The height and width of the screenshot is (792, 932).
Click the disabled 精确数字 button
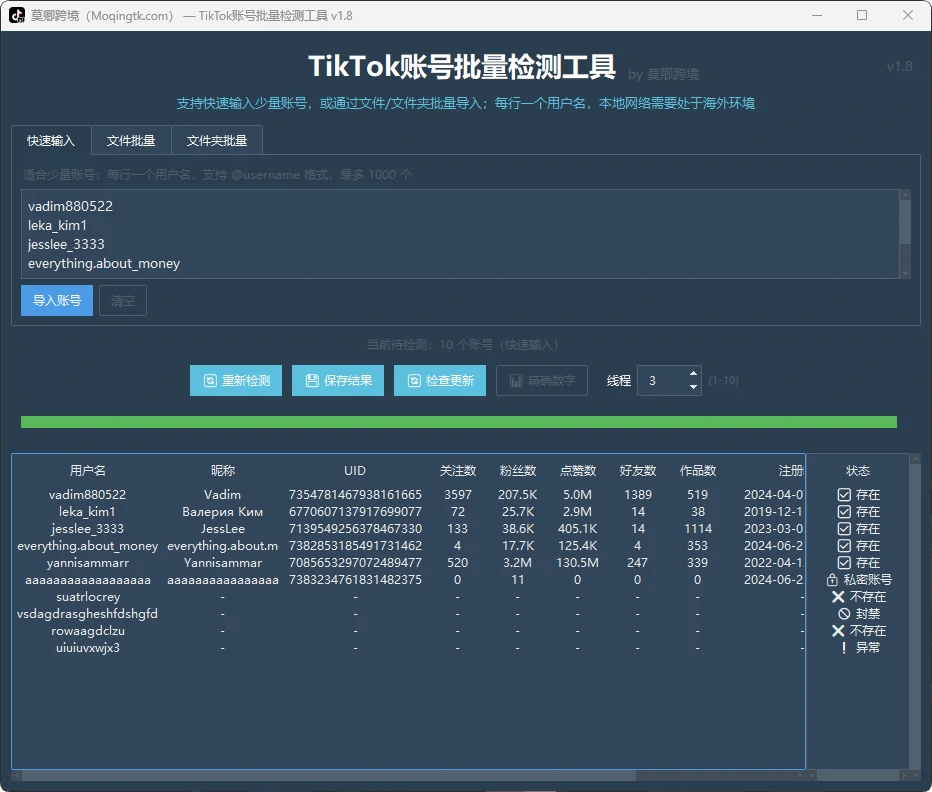pyautogui.click(x=542, y=381)
